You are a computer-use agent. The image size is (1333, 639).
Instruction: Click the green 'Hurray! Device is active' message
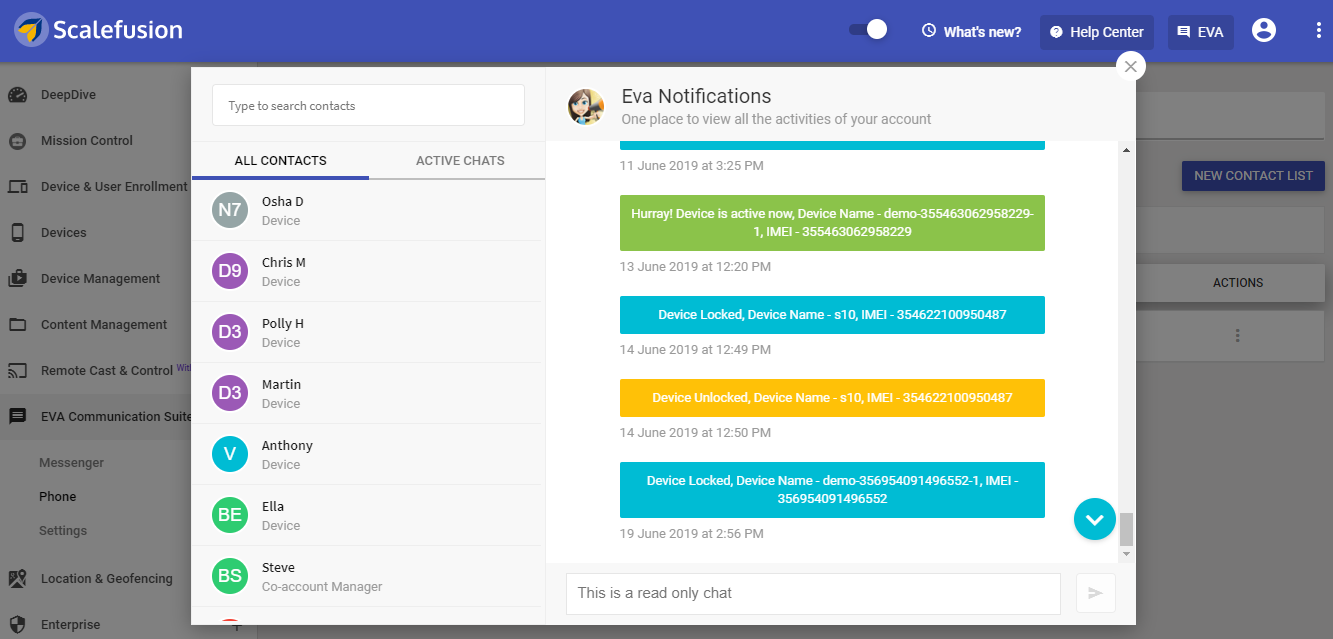[x=832, y=223]
